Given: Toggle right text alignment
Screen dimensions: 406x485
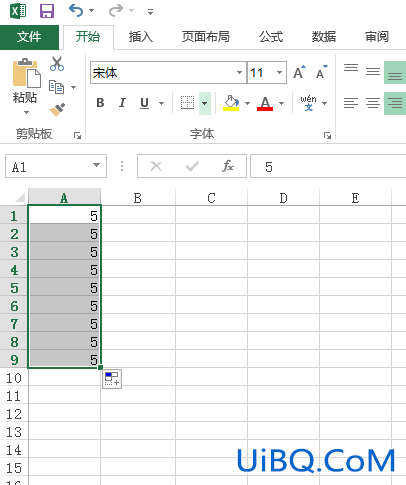Looking at the screenshot, I should [x=395, y=103].
